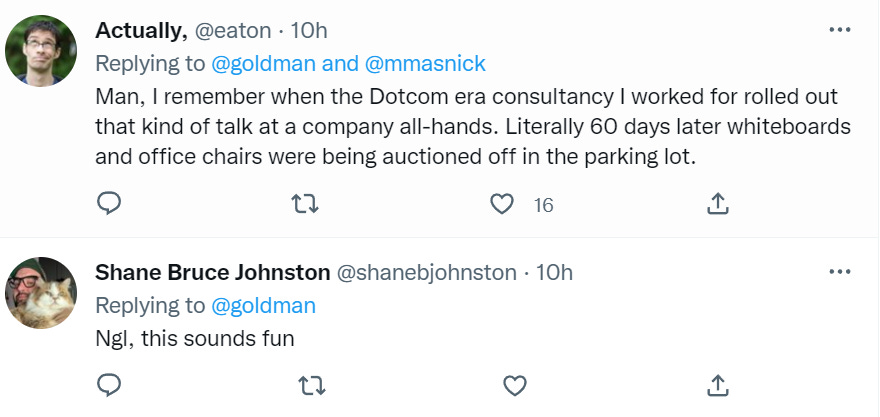Click the 10h timestamp on Shane's tweet
Image resolution: width=880 pixels, height=417 pixels.
pyautogui.click(x=554, y=273)
